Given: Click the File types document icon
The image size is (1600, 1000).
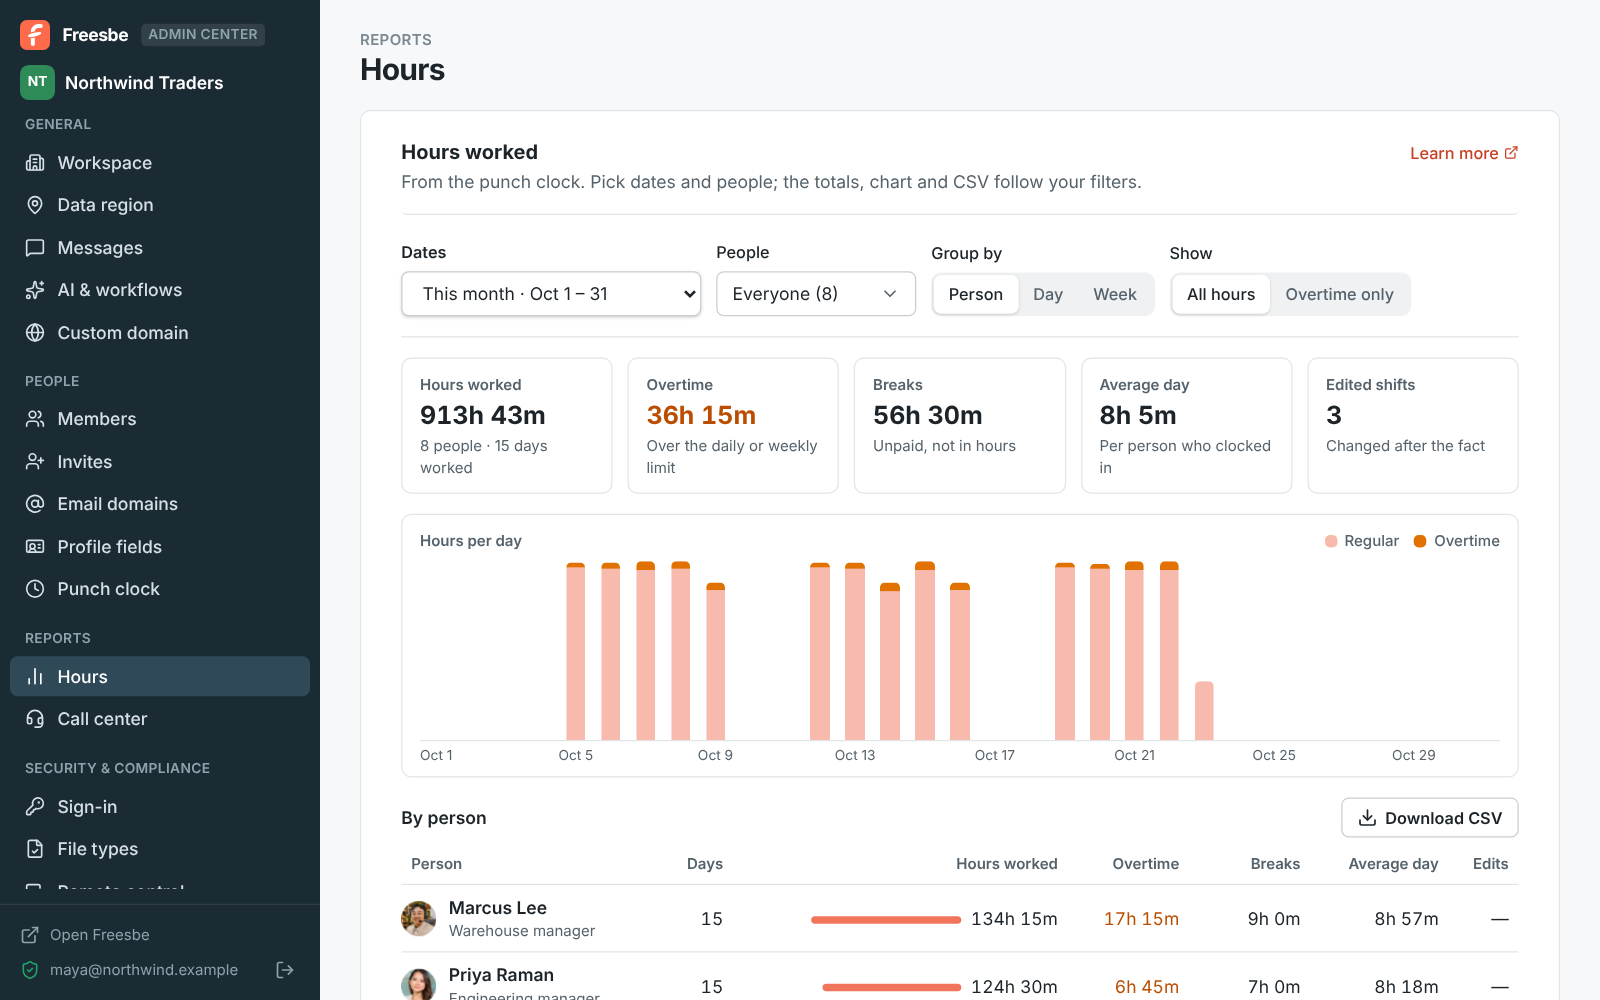Looking at the screenshot, I should pyautogui.click(x=35, y=849).
